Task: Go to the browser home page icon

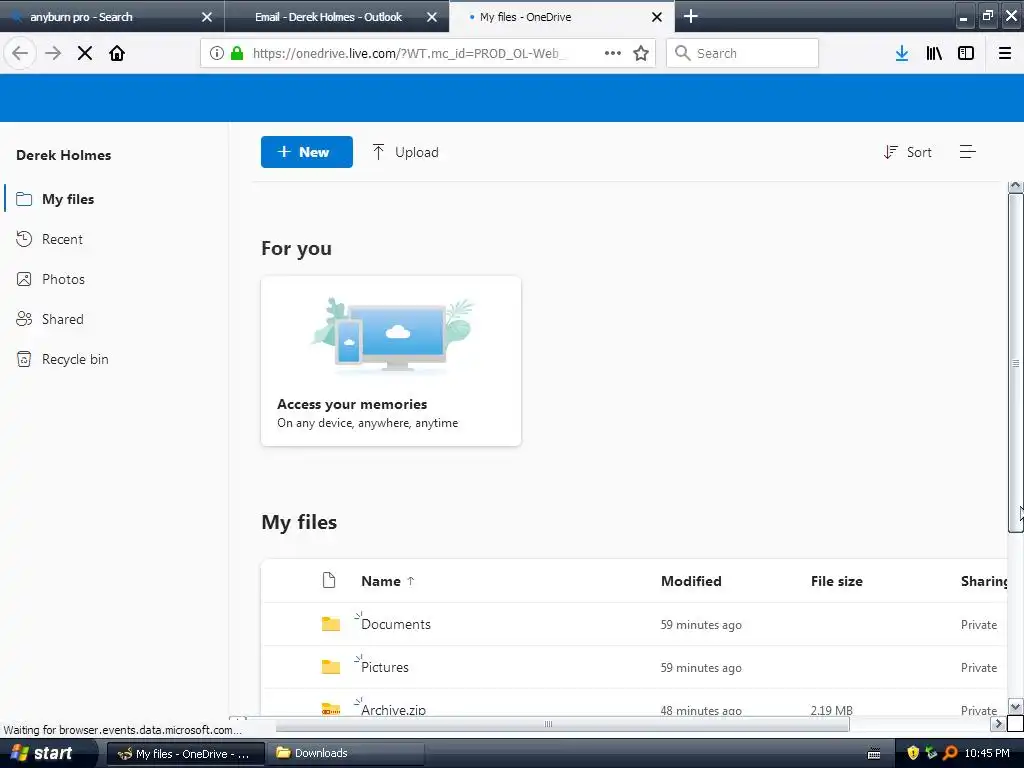Action: [117, 53]
